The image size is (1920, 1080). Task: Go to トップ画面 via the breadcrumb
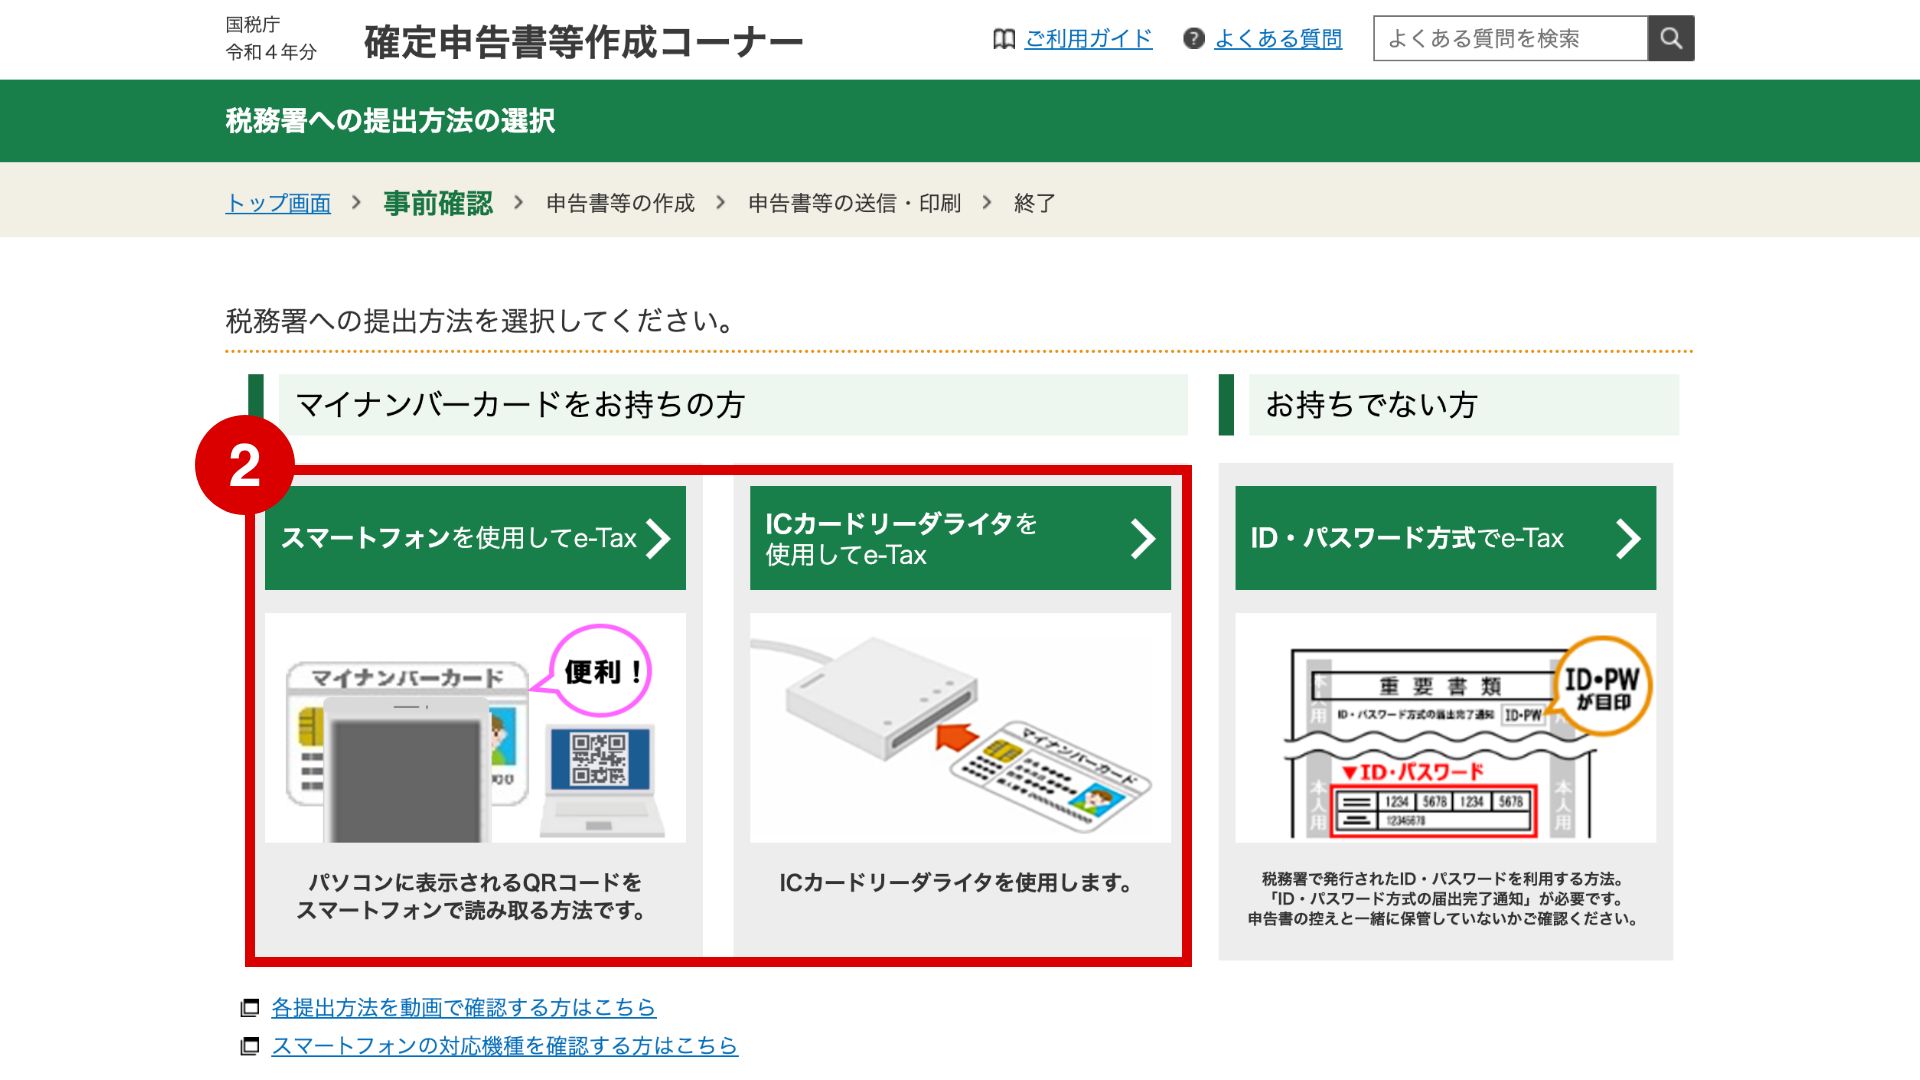[278, 203]
